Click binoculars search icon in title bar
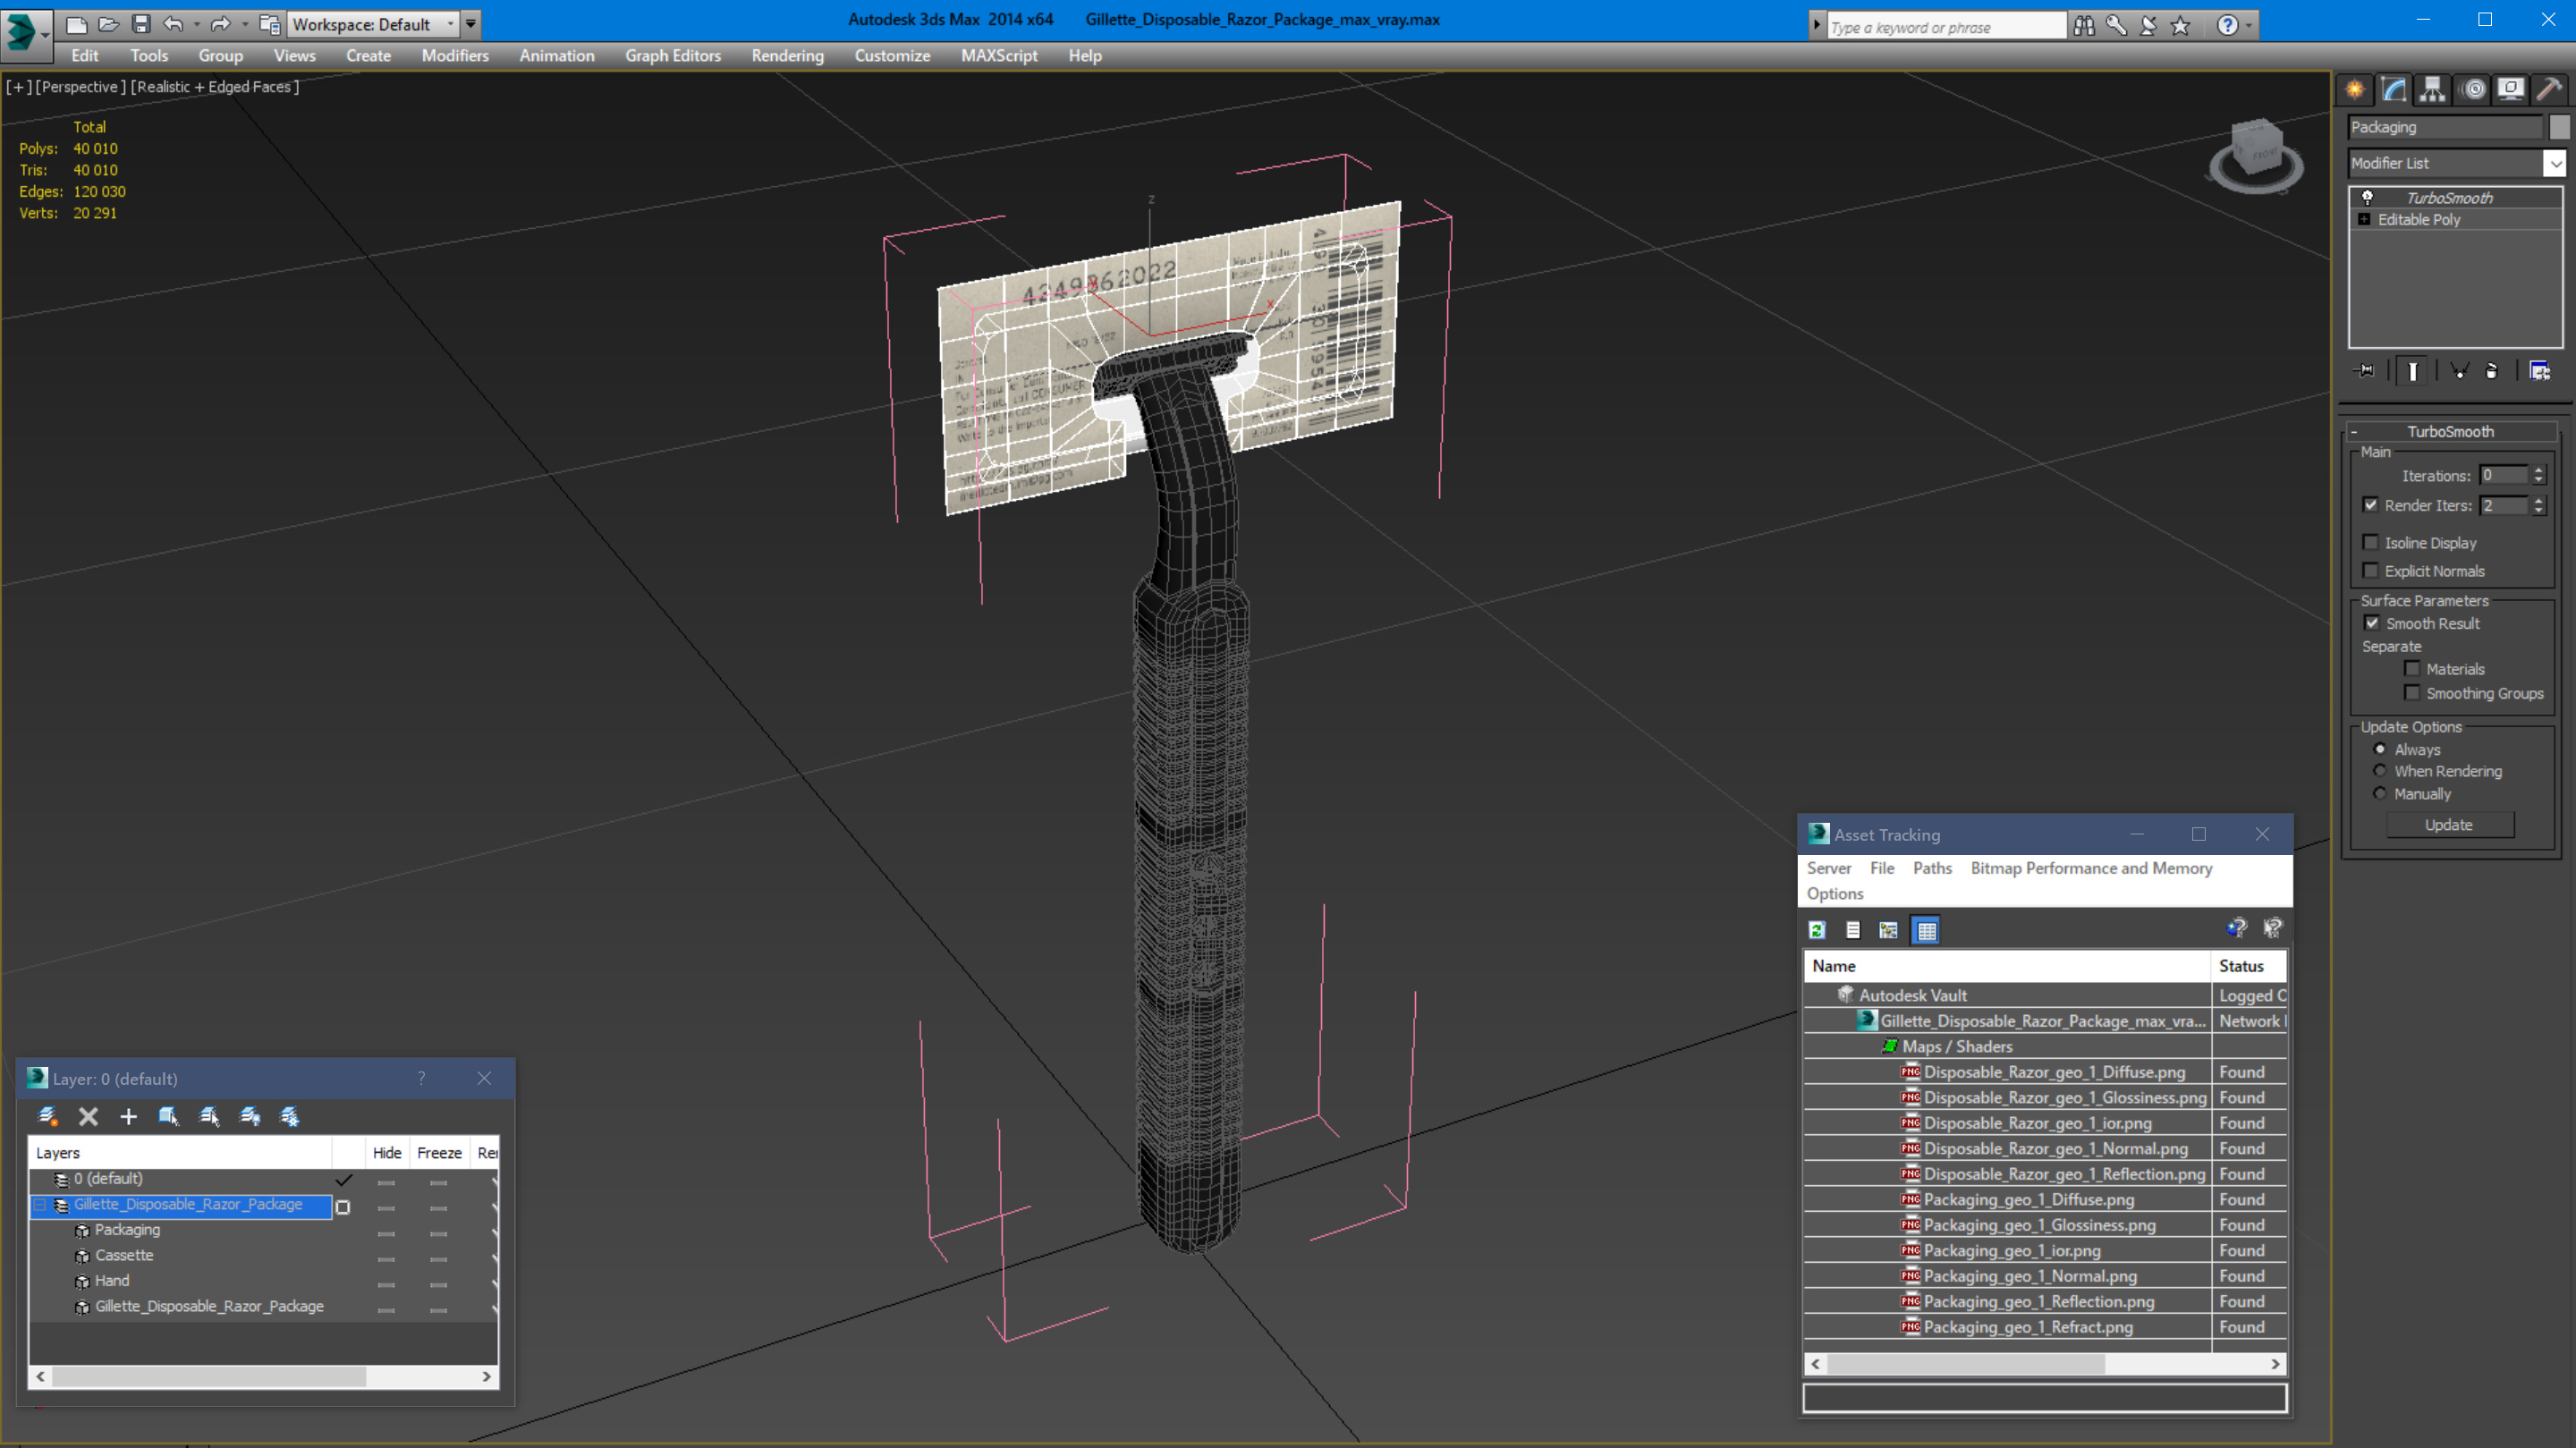2576x1448 pixels. 2084,26
